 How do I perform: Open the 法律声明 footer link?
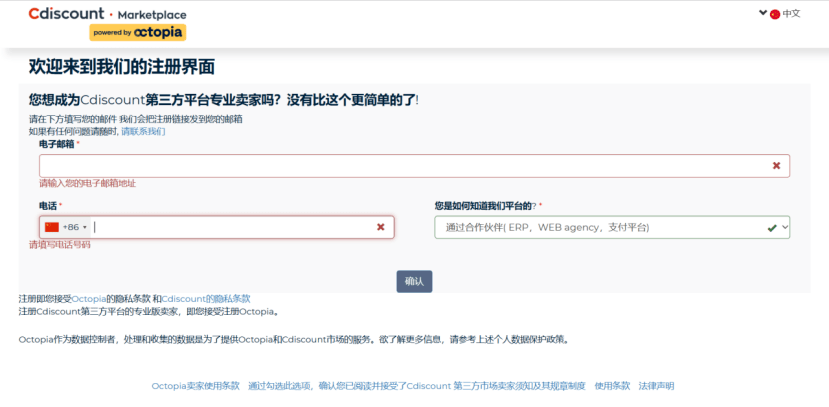(656, 385)
